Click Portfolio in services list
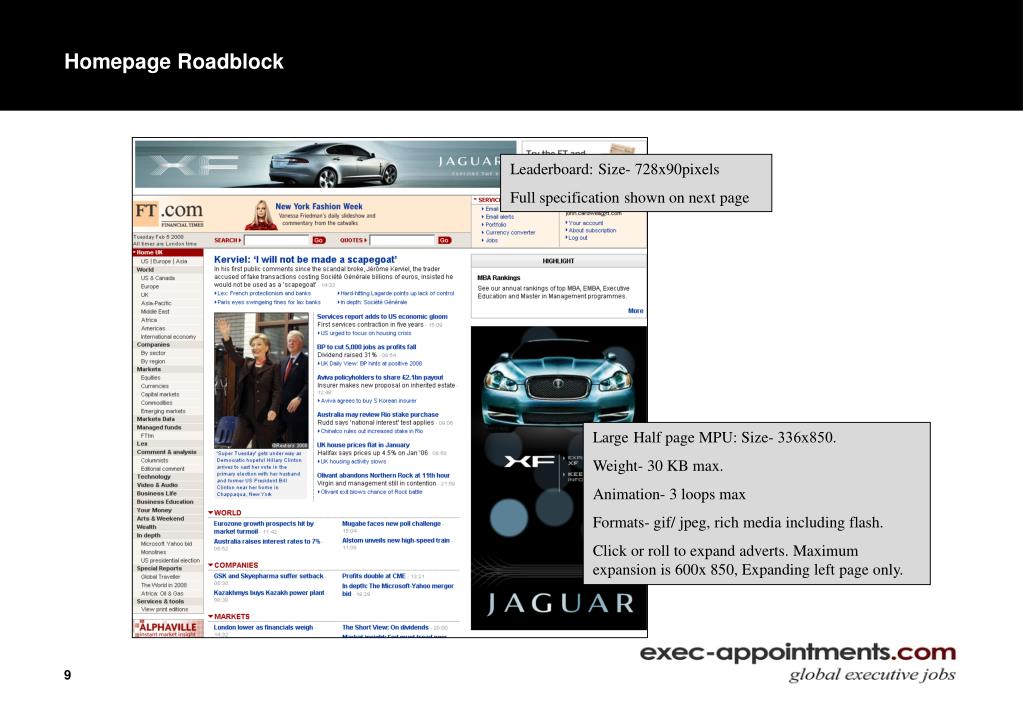The height and width of the screenshot is (708, 1023). (495, 224)
